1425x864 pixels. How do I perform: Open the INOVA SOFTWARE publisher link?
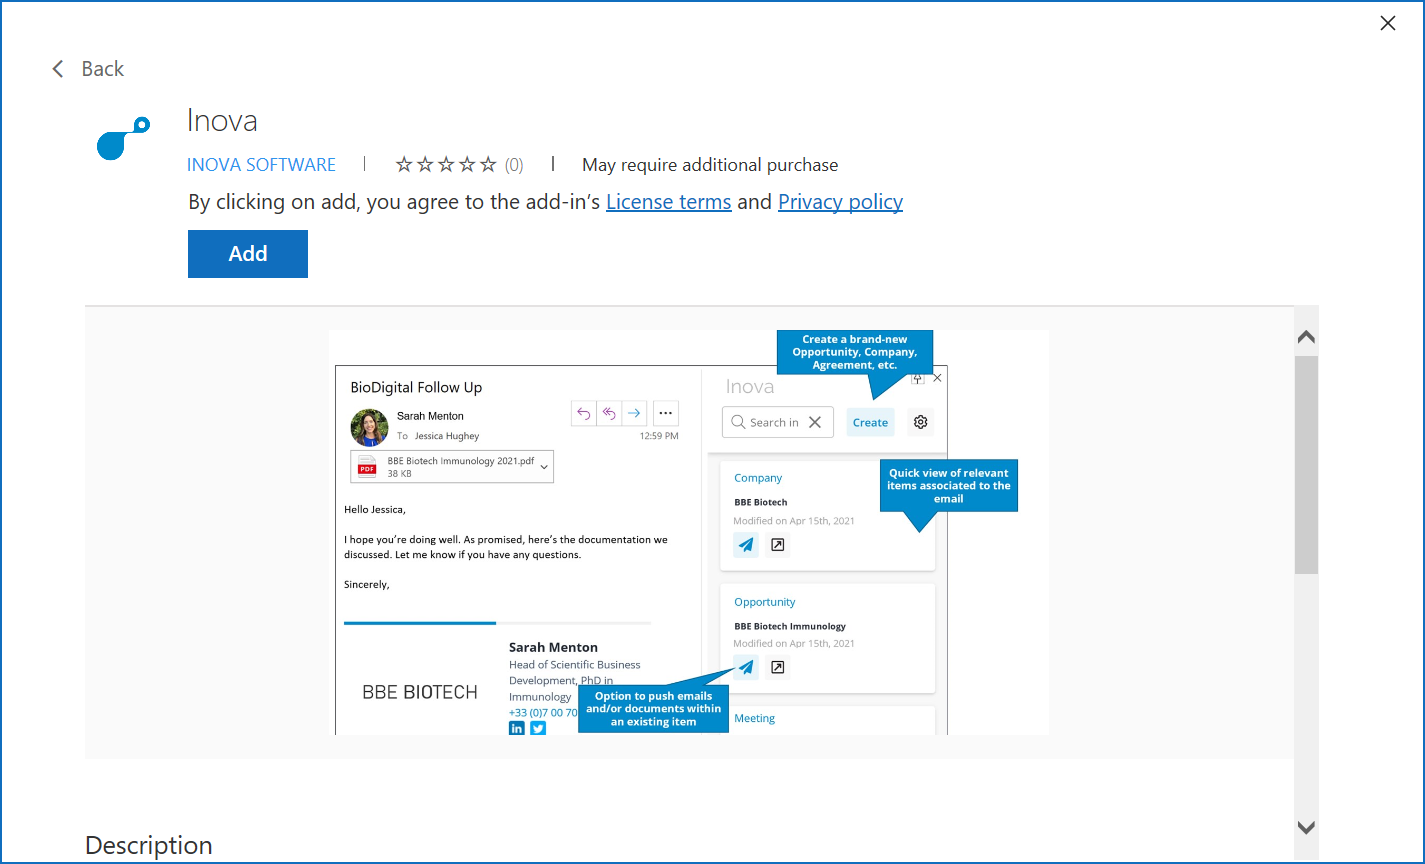point(262,165)
